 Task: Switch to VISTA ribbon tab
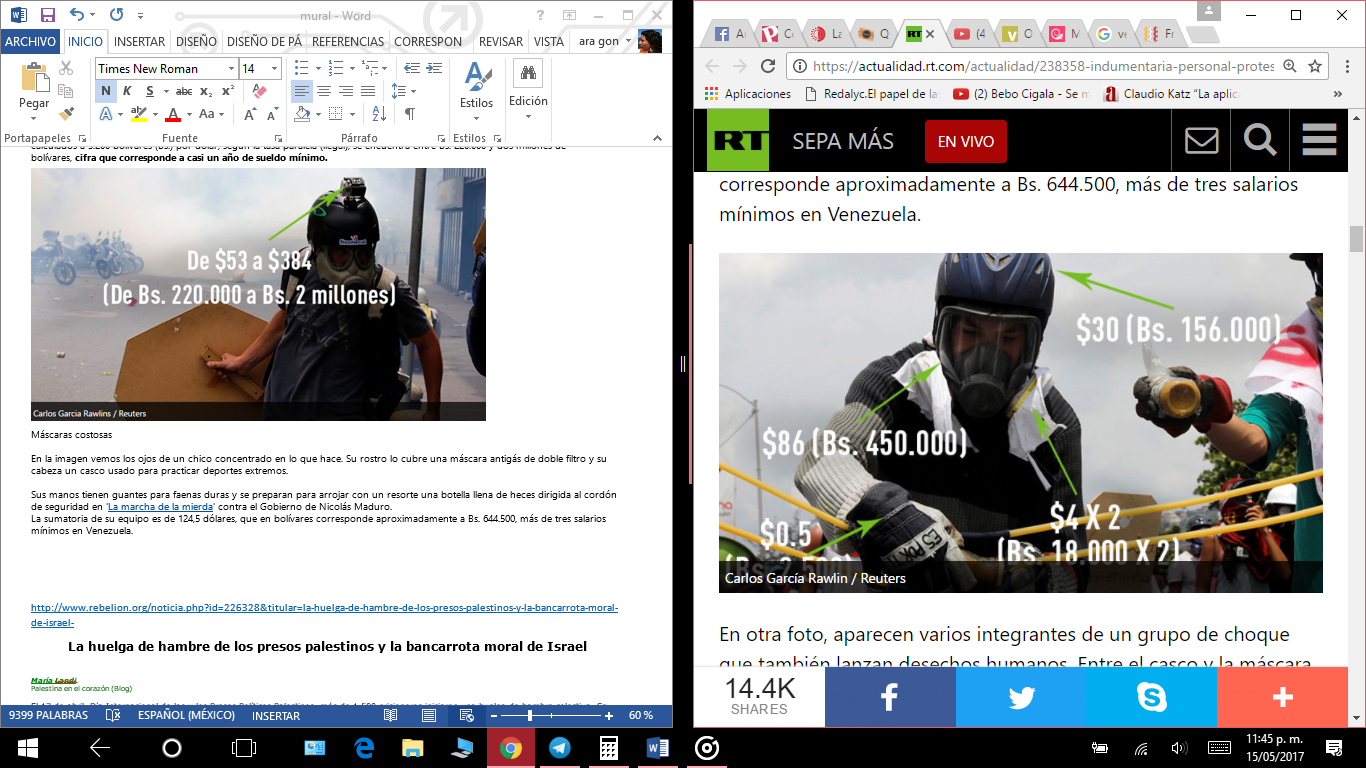click(x=549, y=41)
